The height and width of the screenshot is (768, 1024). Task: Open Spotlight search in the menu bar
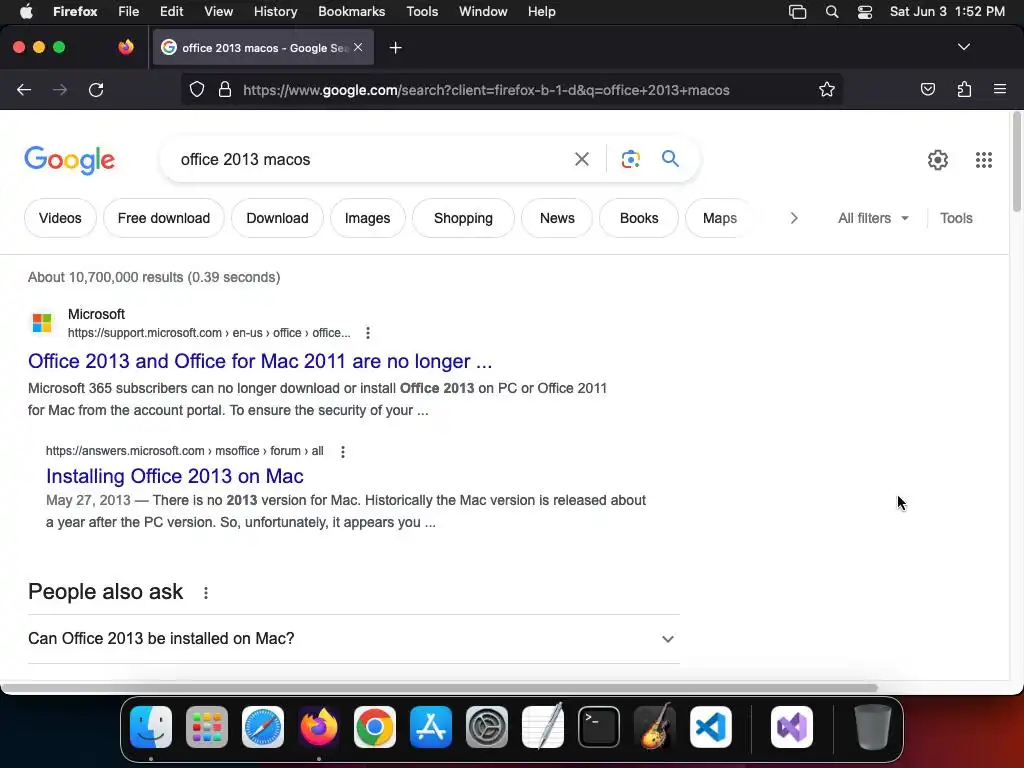pos(831,12)
